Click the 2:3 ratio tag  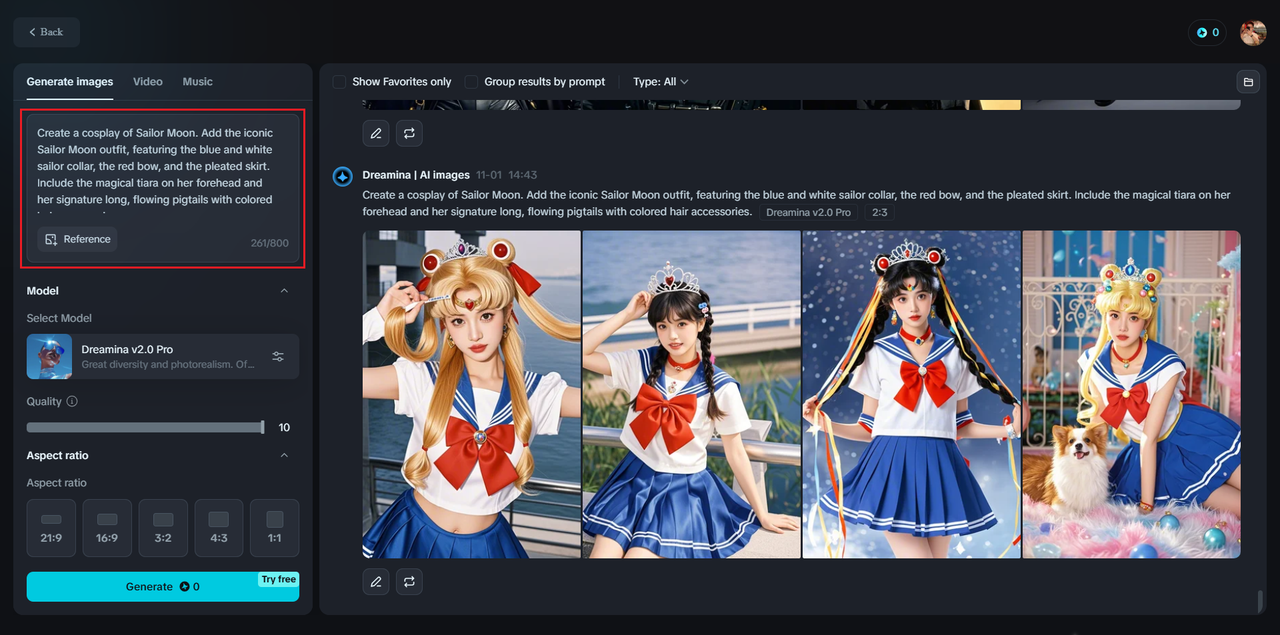(879, 212)
